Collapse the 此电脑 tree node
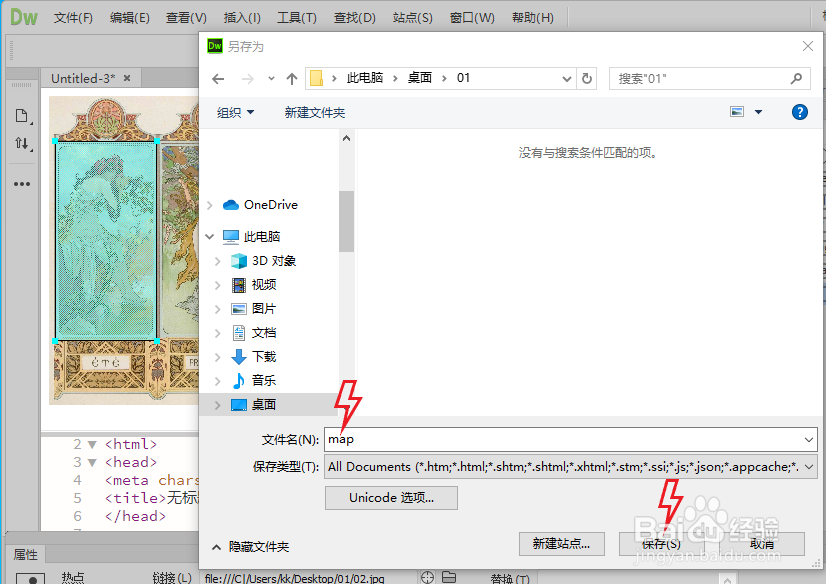 point(210,236)
